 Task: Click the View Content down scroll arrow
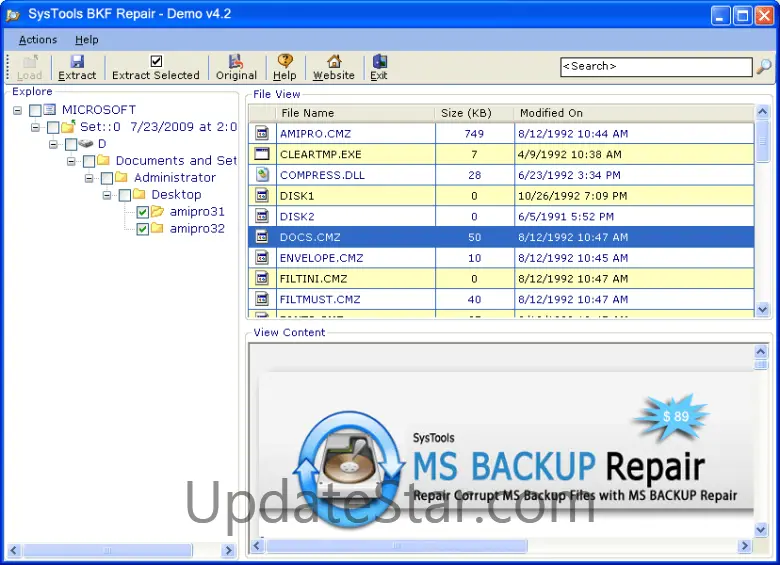761,529
